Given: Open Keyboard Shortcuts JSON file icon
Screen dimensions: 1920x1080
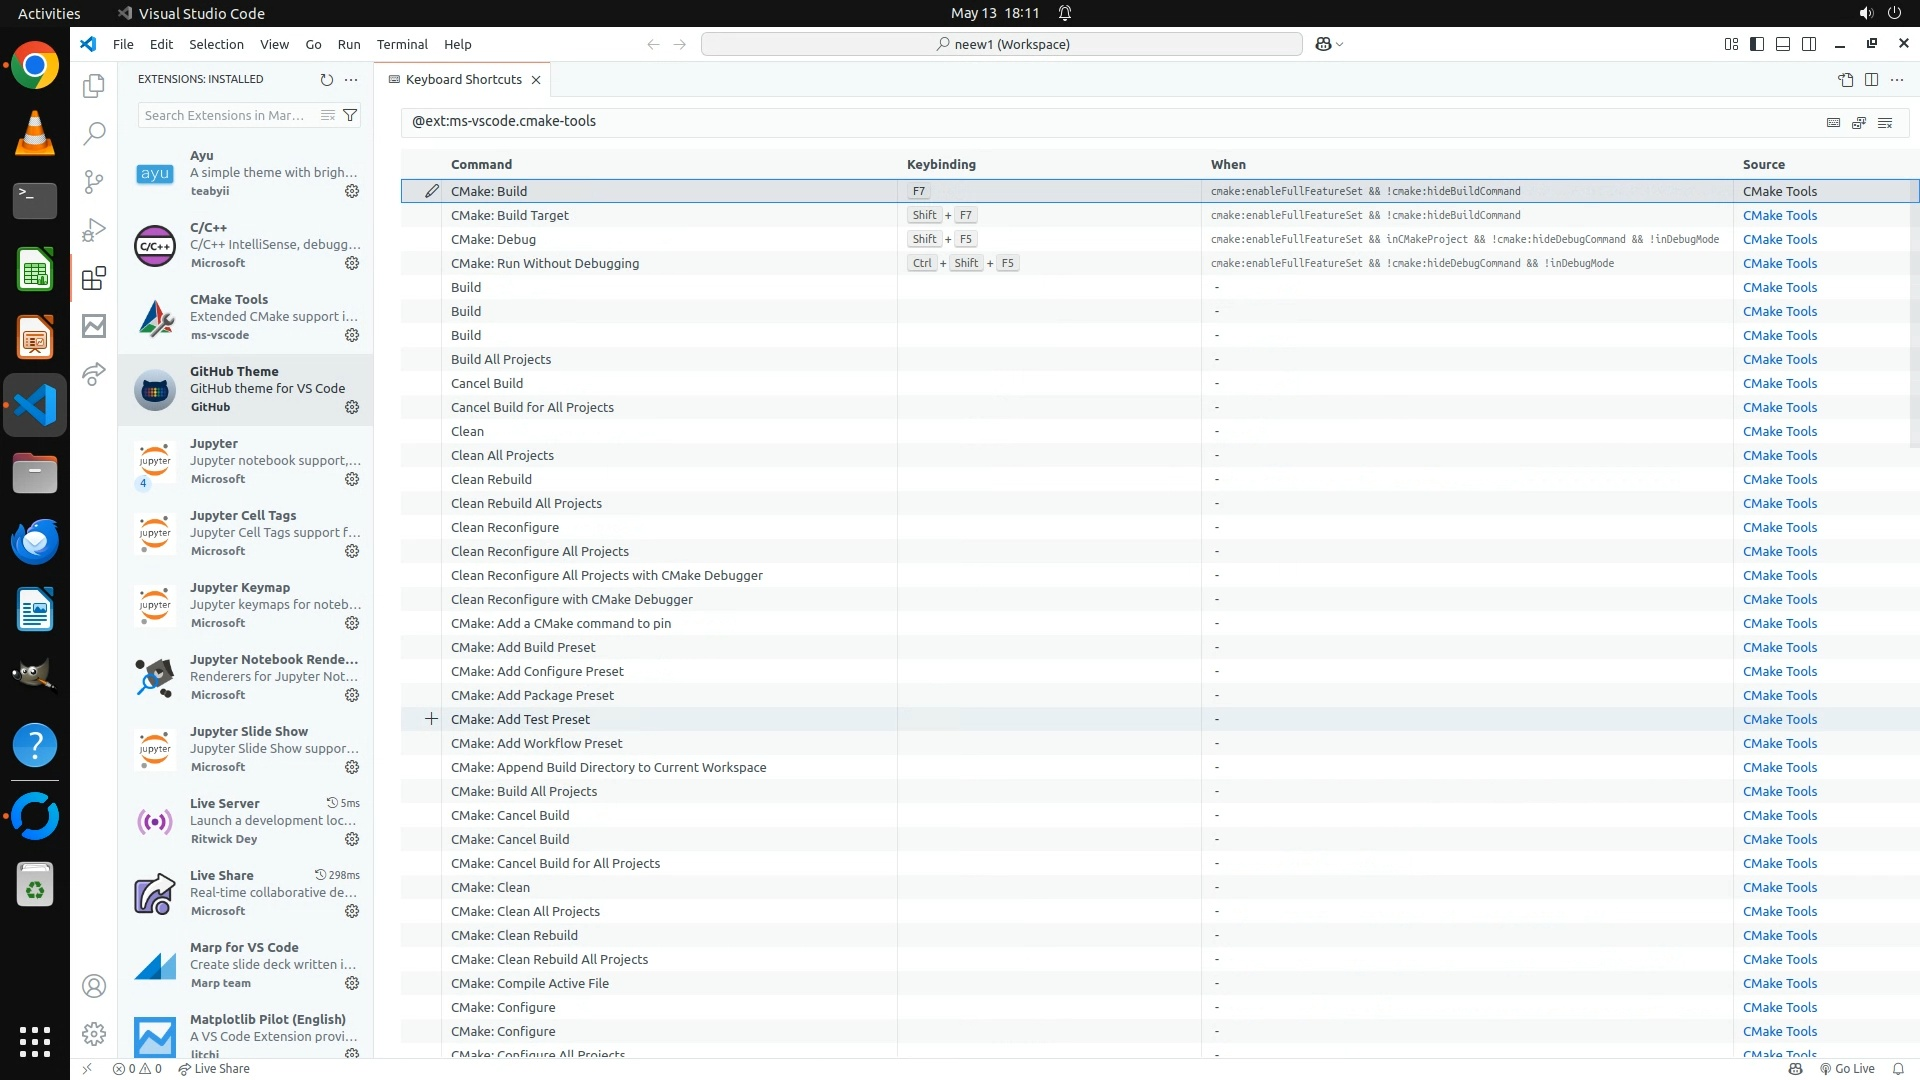Looking at the screenshot, I should [1845, 79].
